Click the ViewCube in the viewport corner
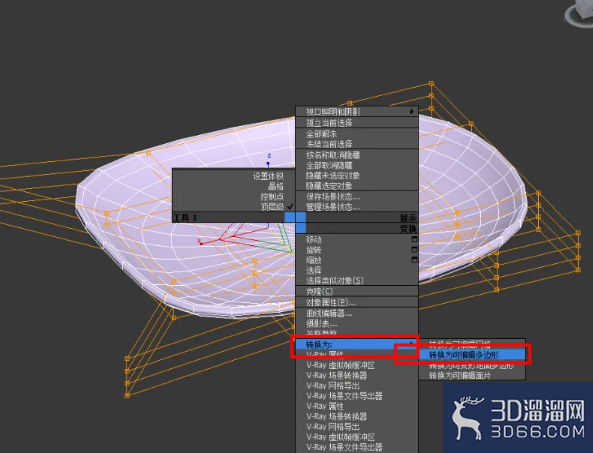The height and width of the screenshot is (453, 593). pos(579,14)
